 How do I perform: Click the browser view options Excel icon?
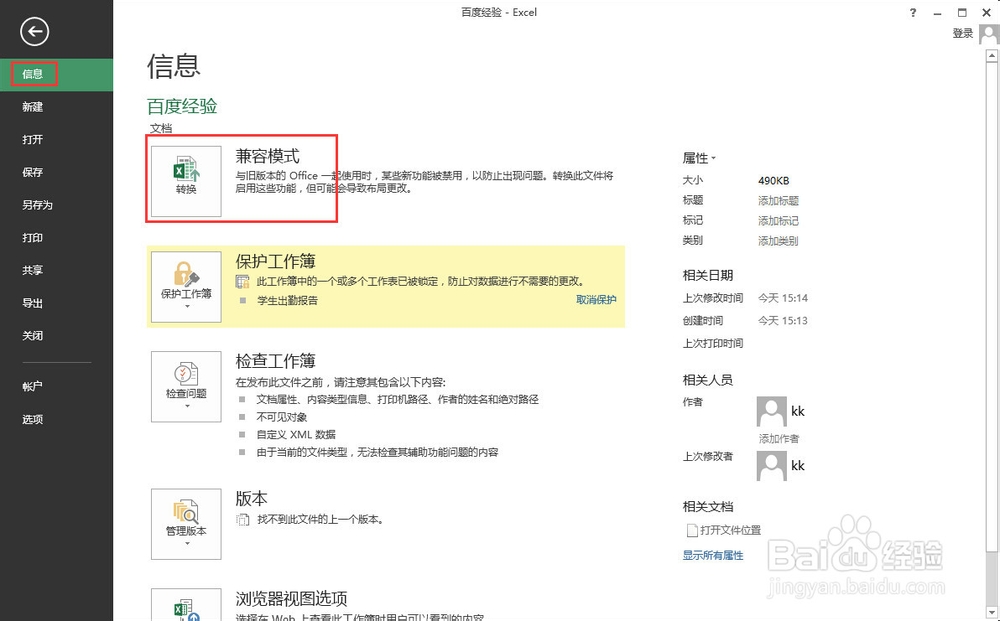(x=186, y=604)
